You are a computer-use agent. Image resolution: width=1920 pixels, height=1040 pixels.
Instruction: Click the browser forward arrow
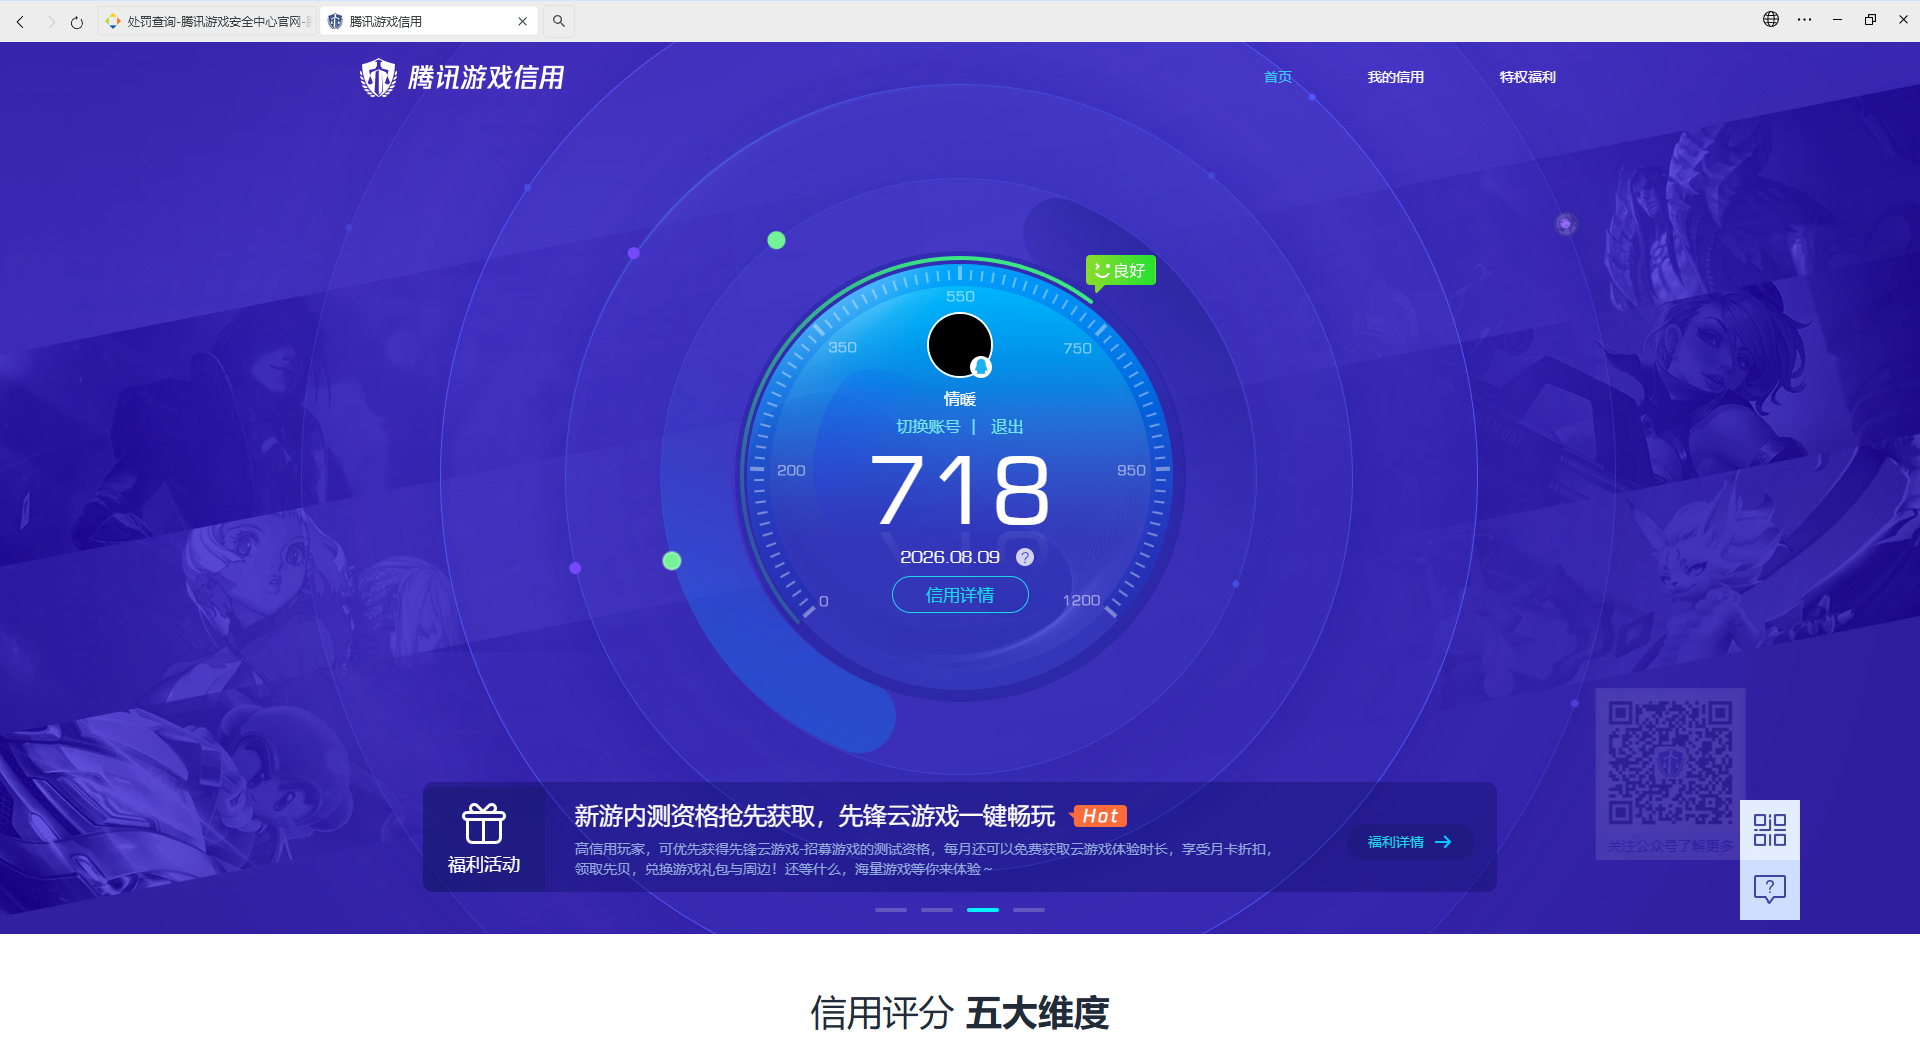[50, 21]
